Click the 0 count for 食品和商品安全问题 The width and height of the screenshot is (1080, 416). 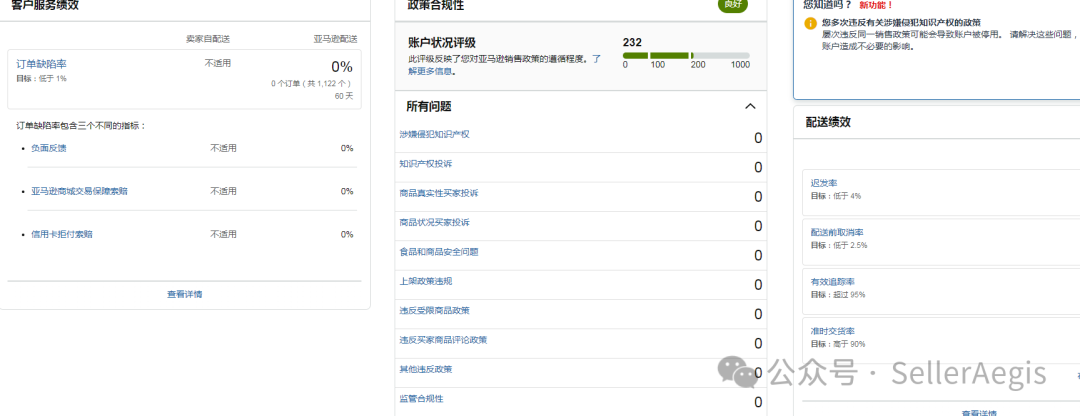(x=758, y=256)
